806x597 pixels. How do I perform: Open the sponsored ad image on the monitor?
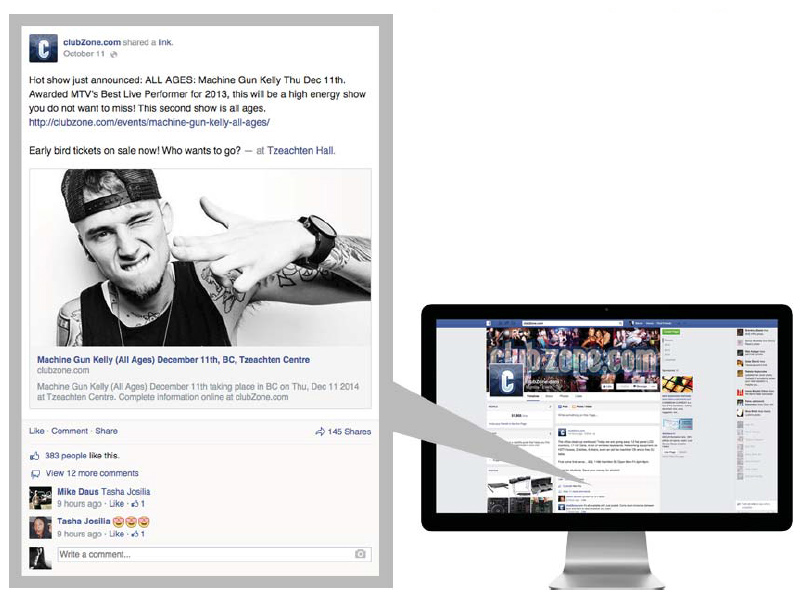[677, 384]
